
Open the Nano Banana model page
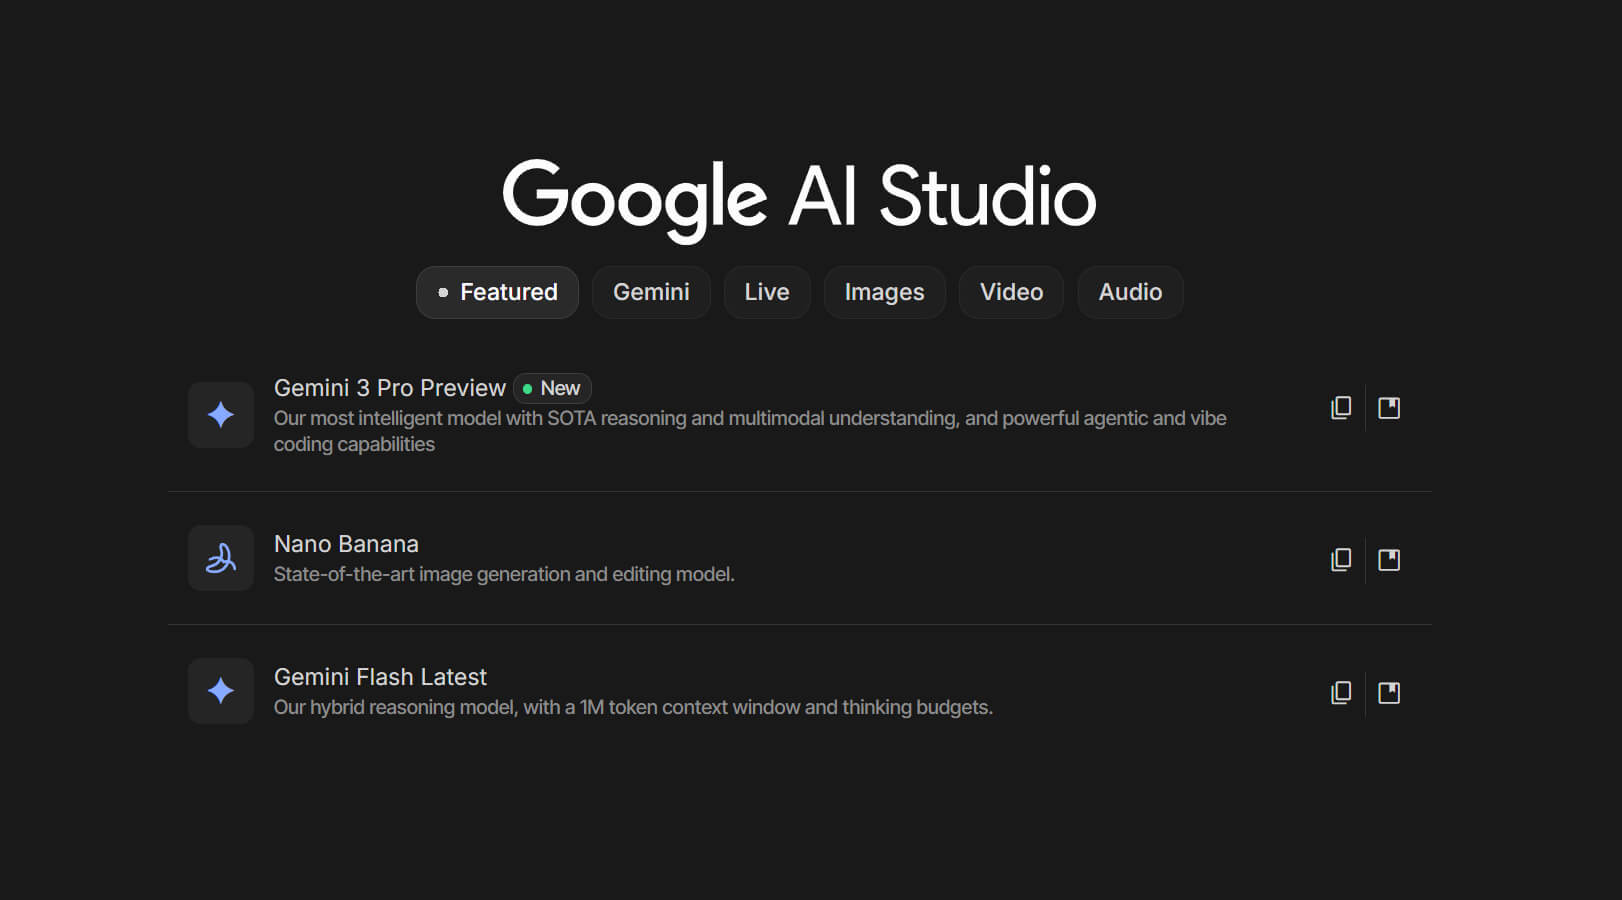click(x=347, y=543)
